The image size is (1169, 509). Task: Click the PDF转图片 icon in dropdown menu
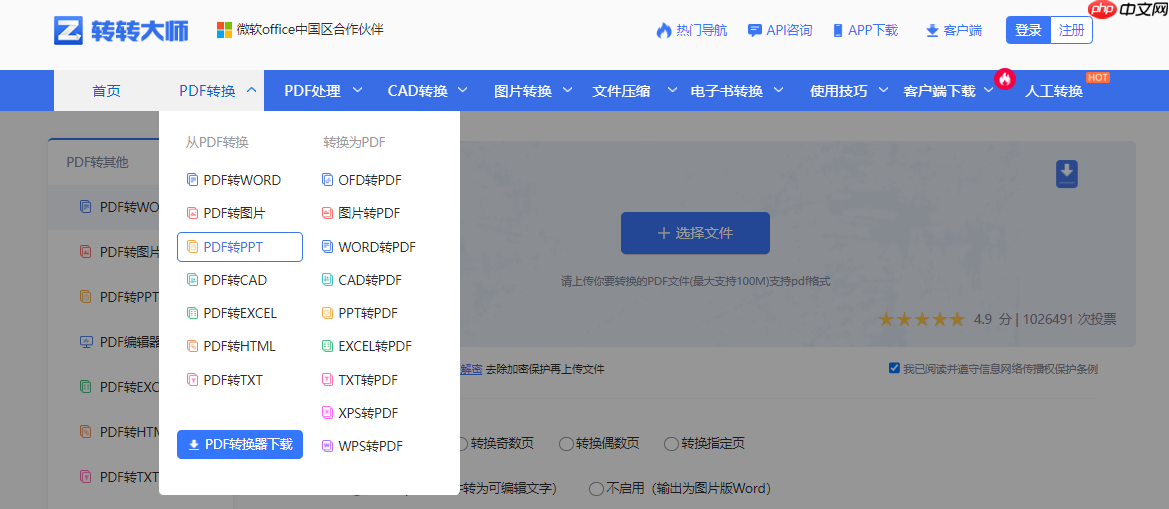(x=192, y=213)
